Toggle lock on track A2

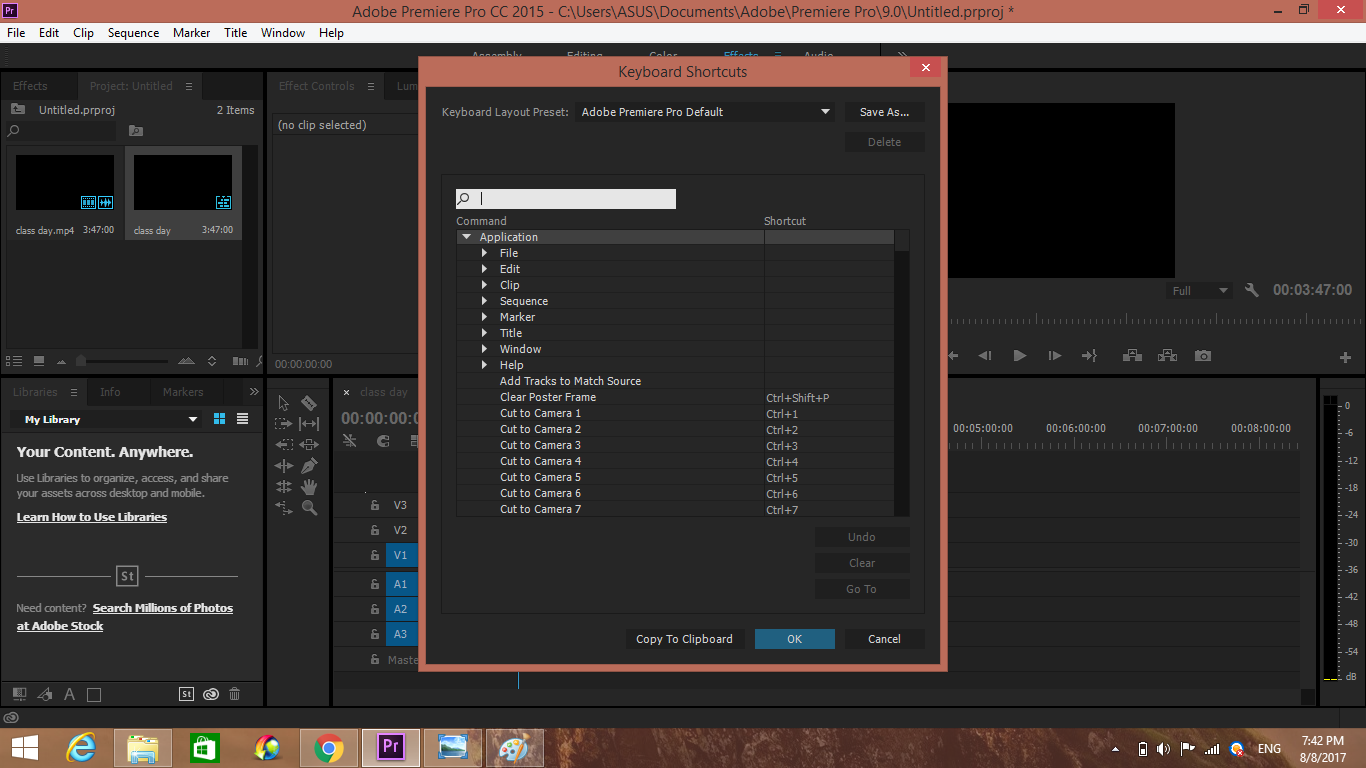[375, 609]
